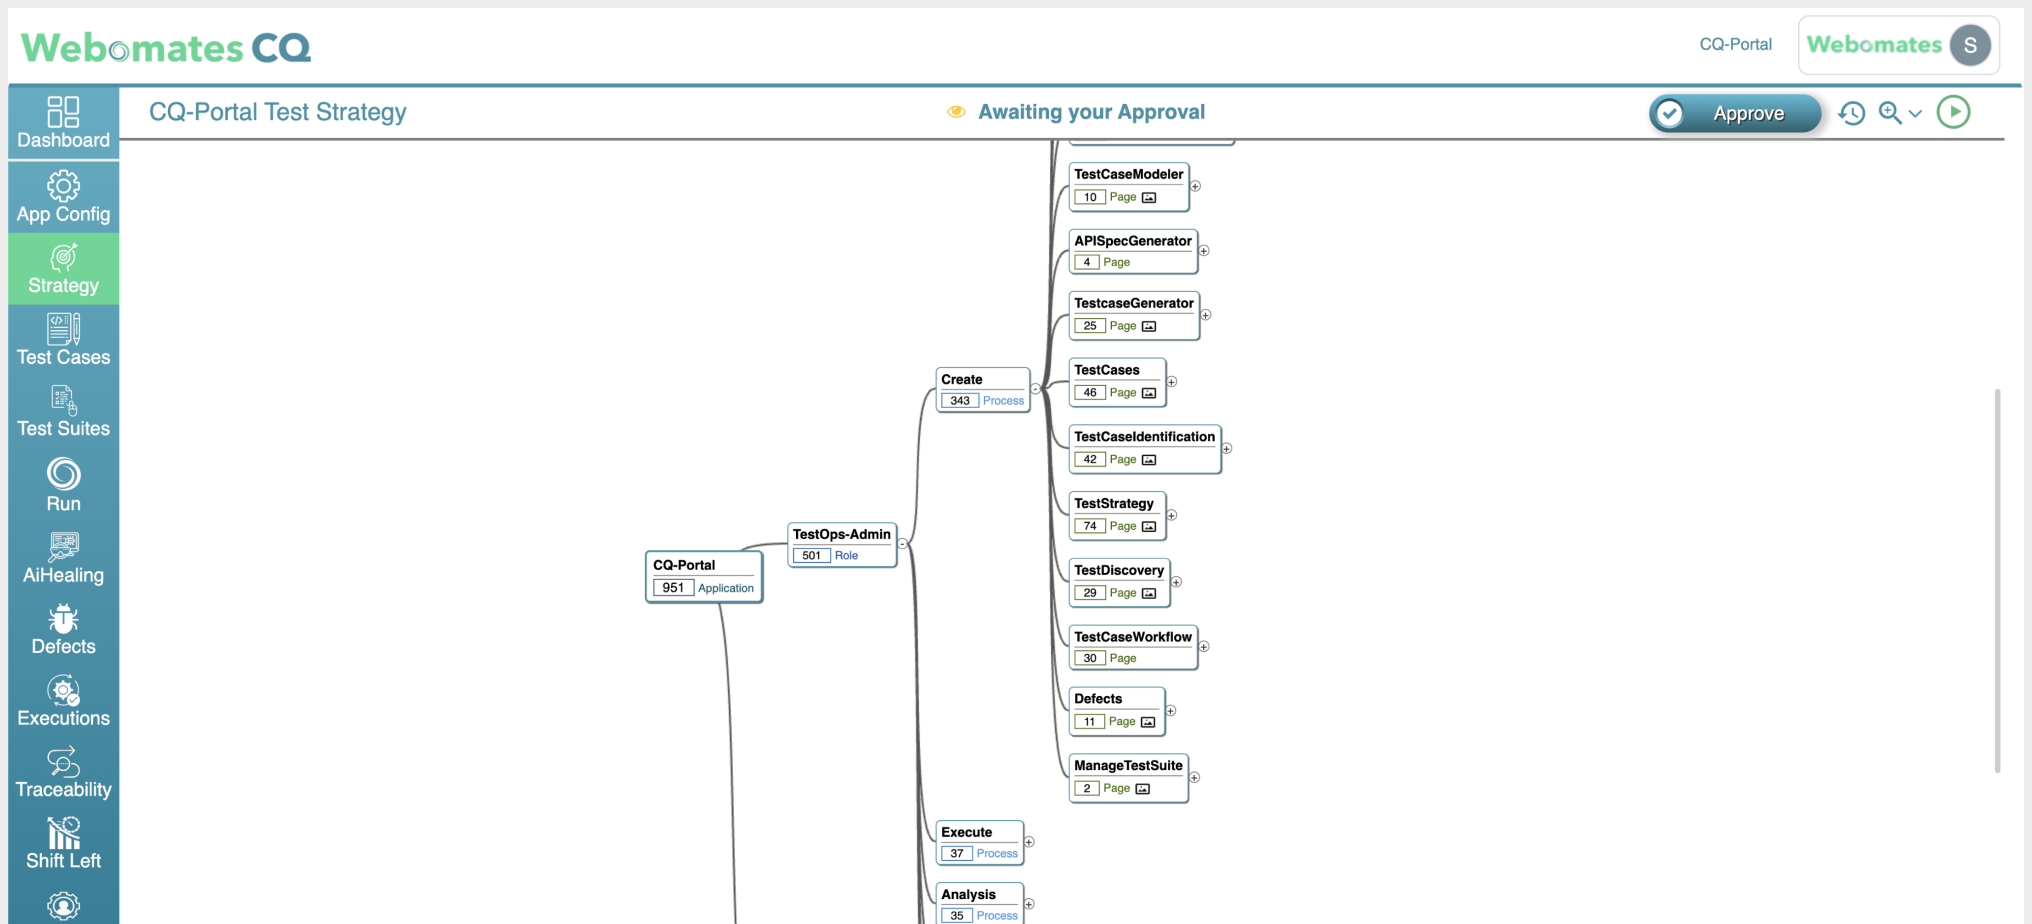Viewport: 2032px width, 924px height.
Task: Expand the Execute process node
Action: point(1029,842)
